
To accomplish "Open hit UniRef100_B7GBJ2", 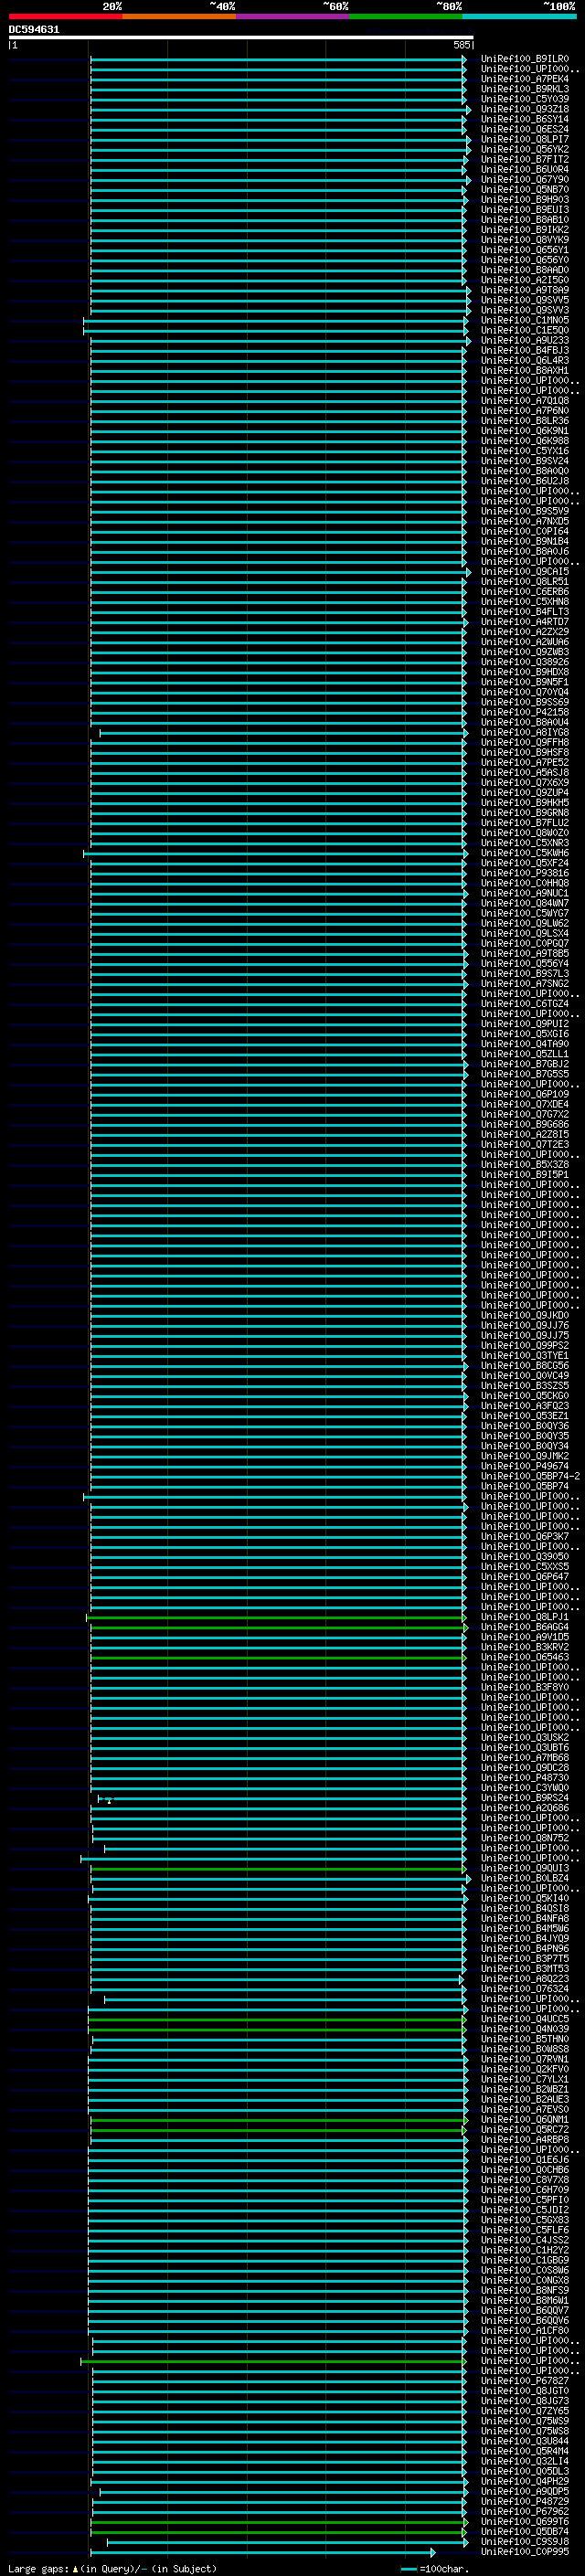I will click(x=524, y=1064).
